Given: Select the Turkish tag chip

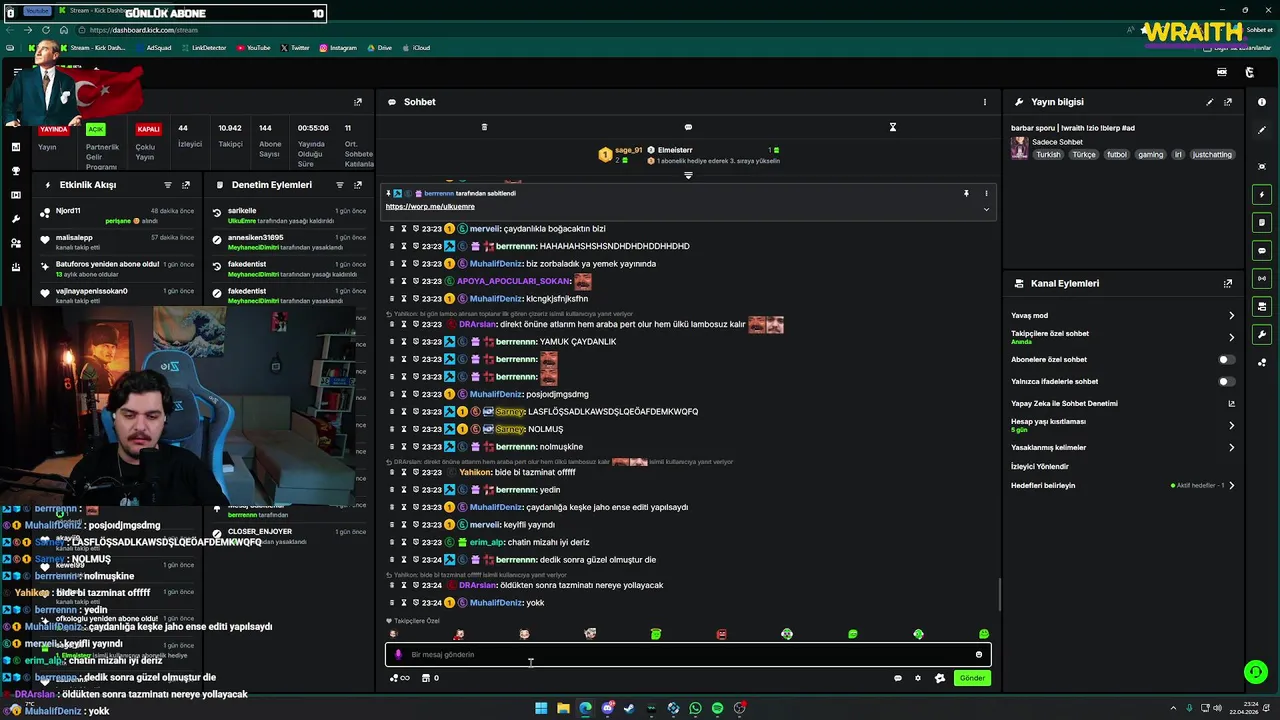Looking at the screenshot, I should click(1048, 155).
